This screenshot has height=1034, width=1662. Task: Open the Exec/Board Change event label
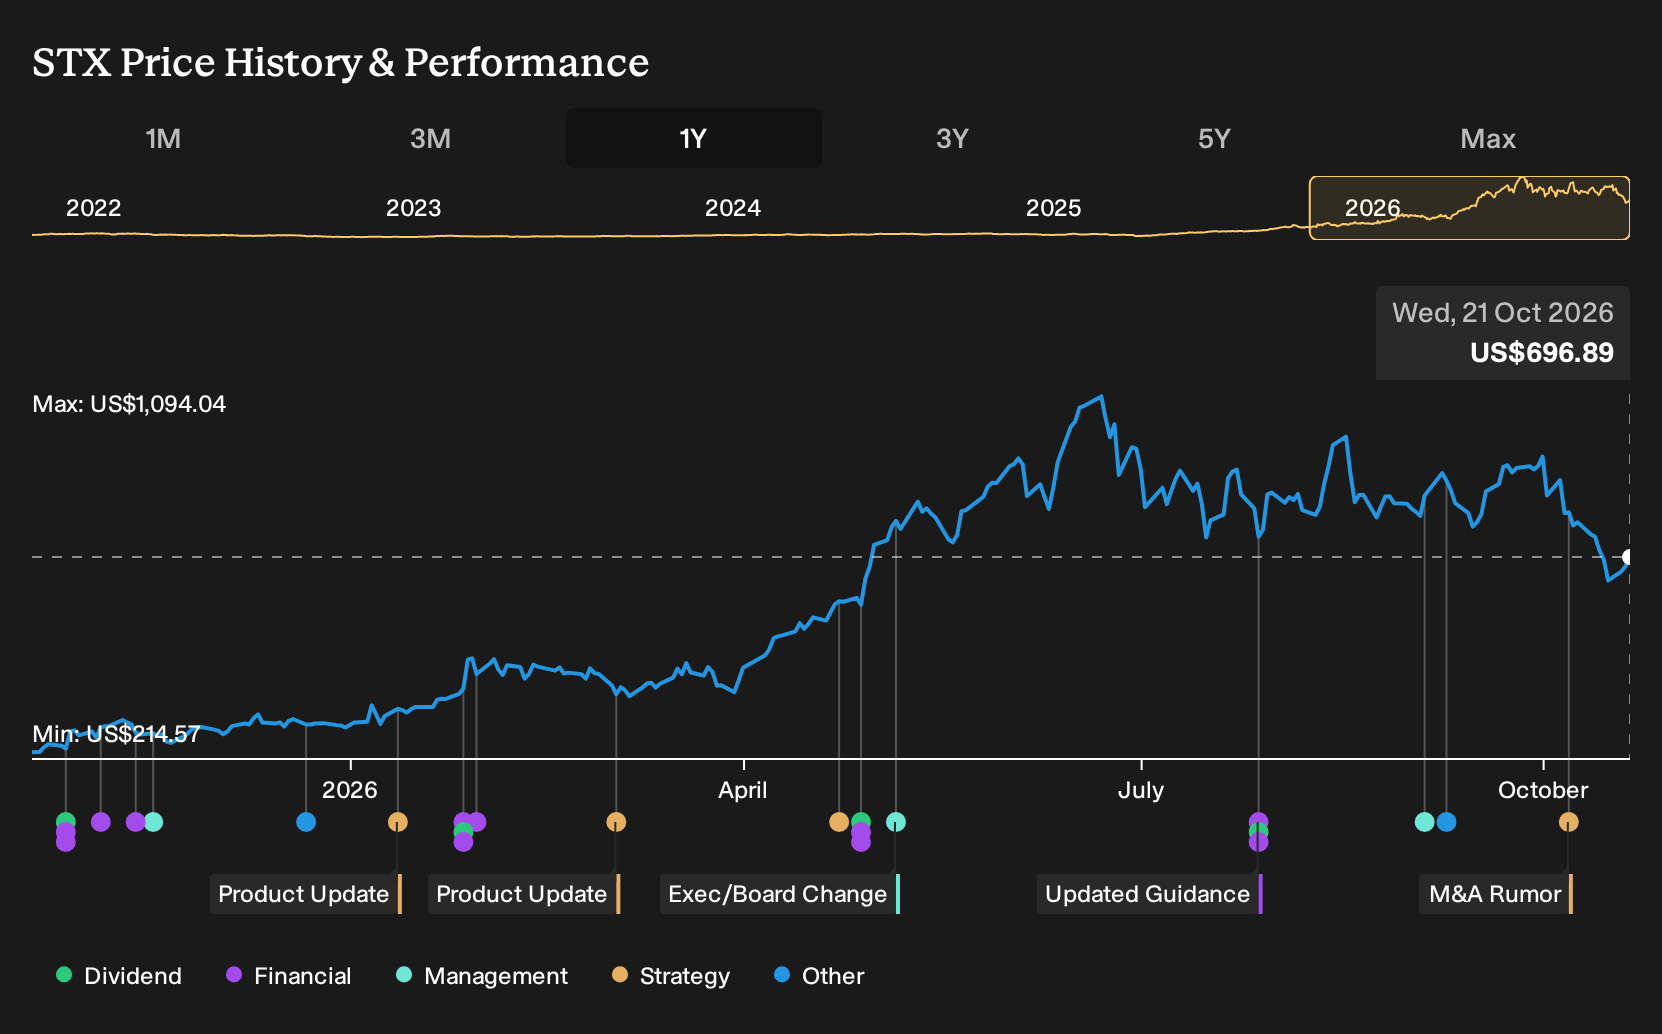780,894
